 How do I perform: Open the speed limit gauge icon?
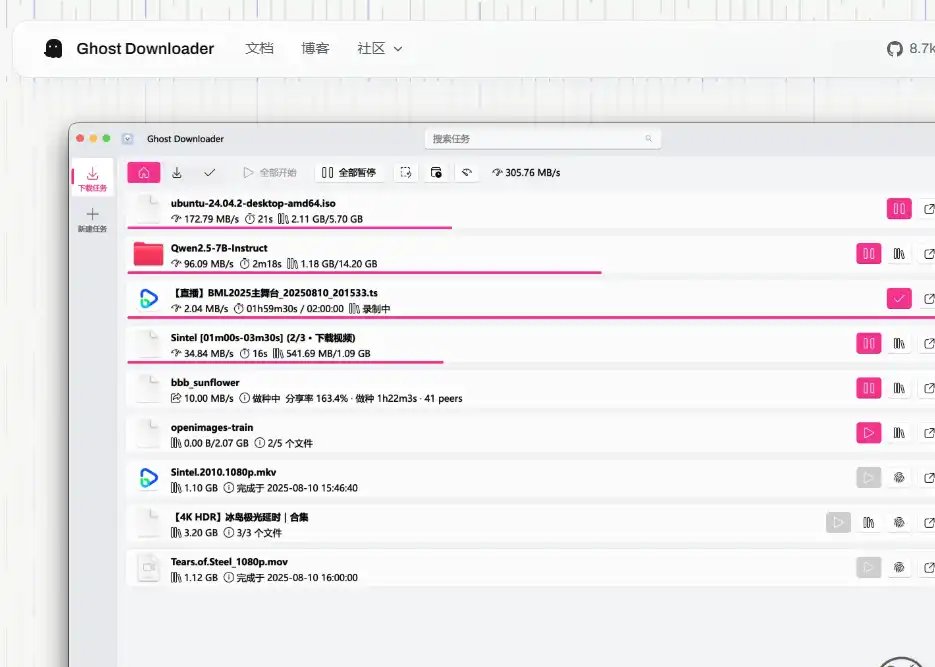tap(467, 172)
